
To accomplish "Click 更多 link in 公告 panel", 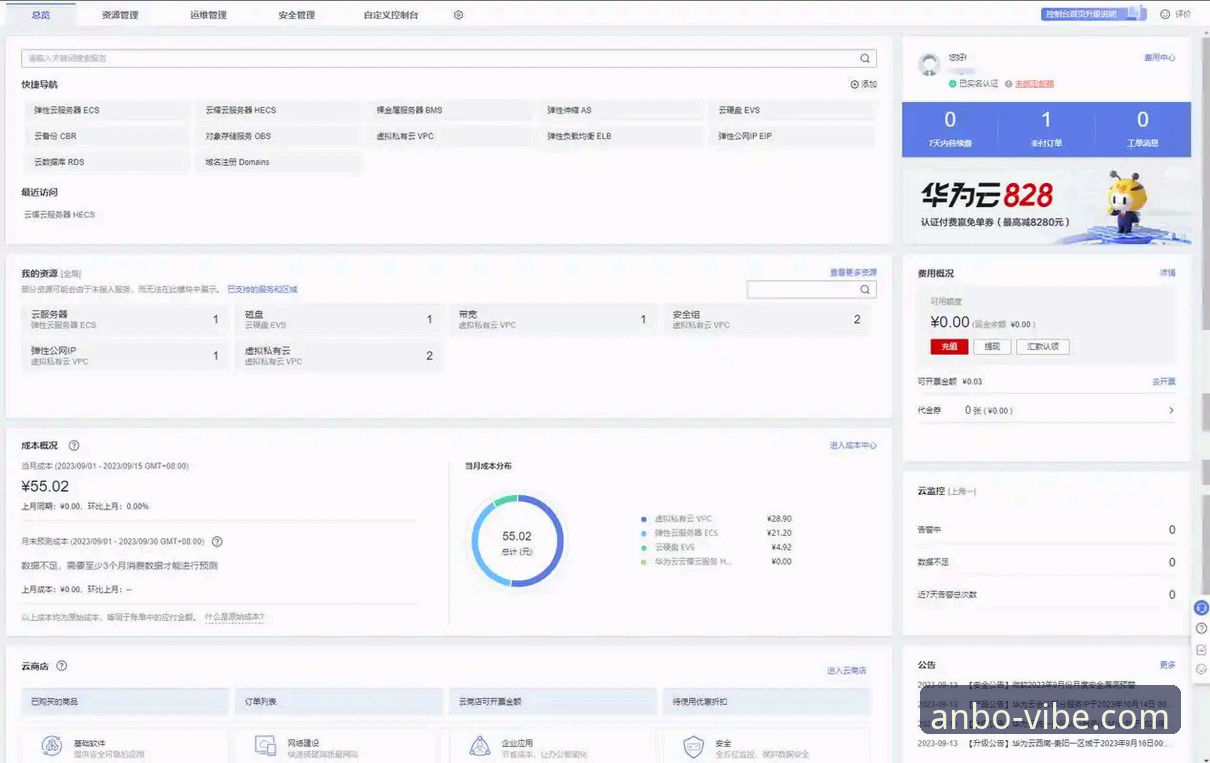I will point(1167,665).
